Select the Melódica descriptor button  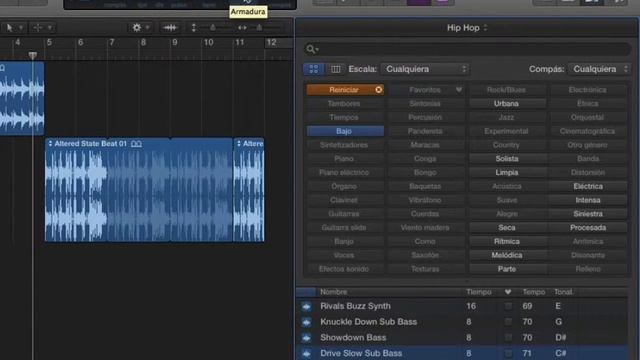506,256
